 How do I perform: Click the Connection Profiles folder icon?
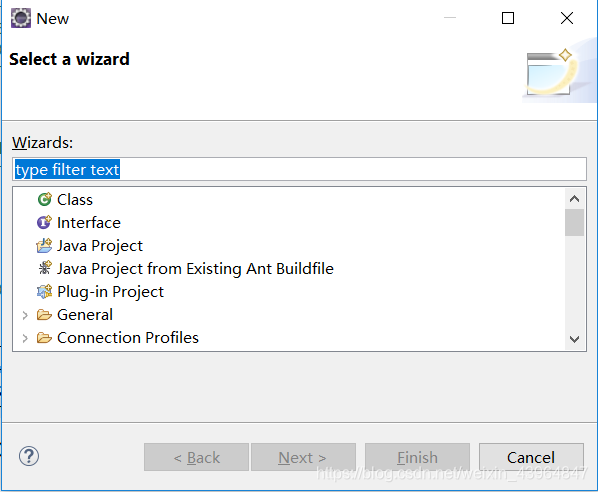(44, 338)
